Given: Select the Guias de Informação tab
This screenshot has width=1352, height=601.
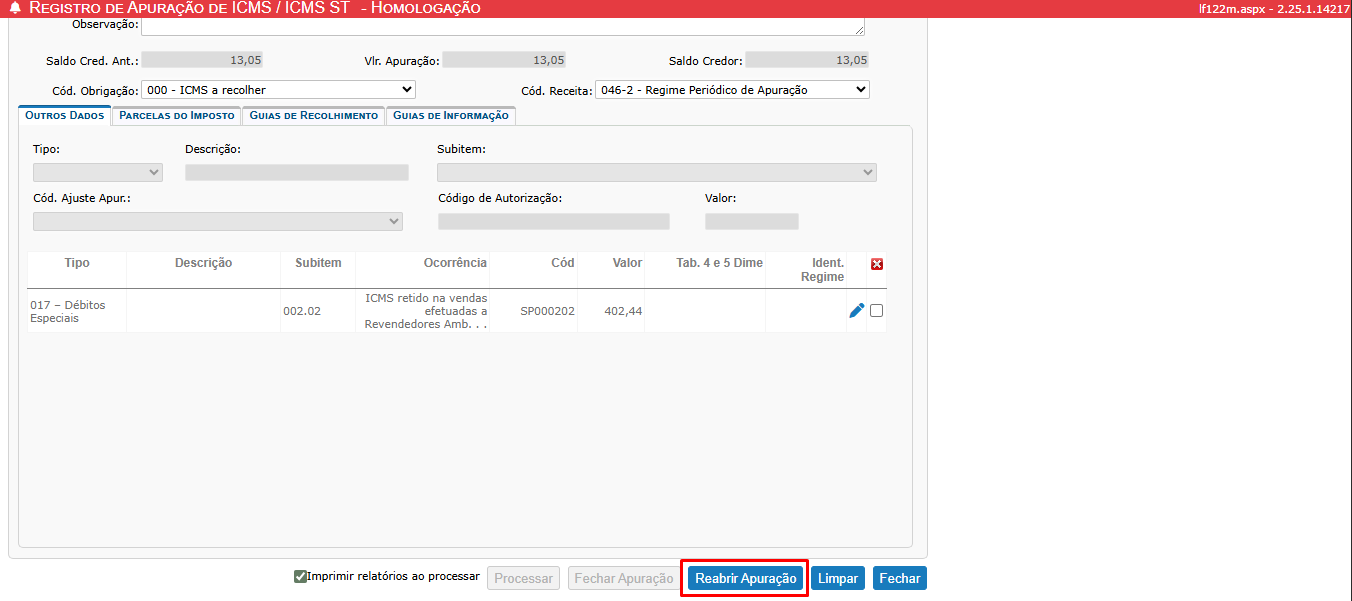Looking at the screenshot, I should pos(451,116).
